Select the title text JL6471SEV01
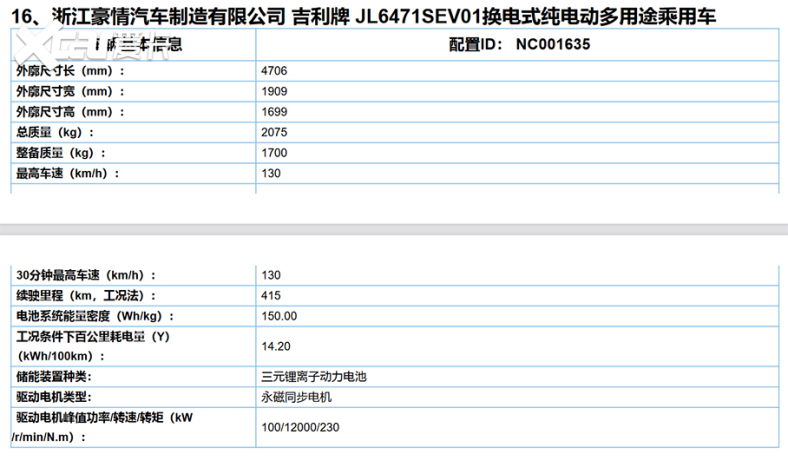This screenshot has height=461, width=788. click(x=418, y=16)
